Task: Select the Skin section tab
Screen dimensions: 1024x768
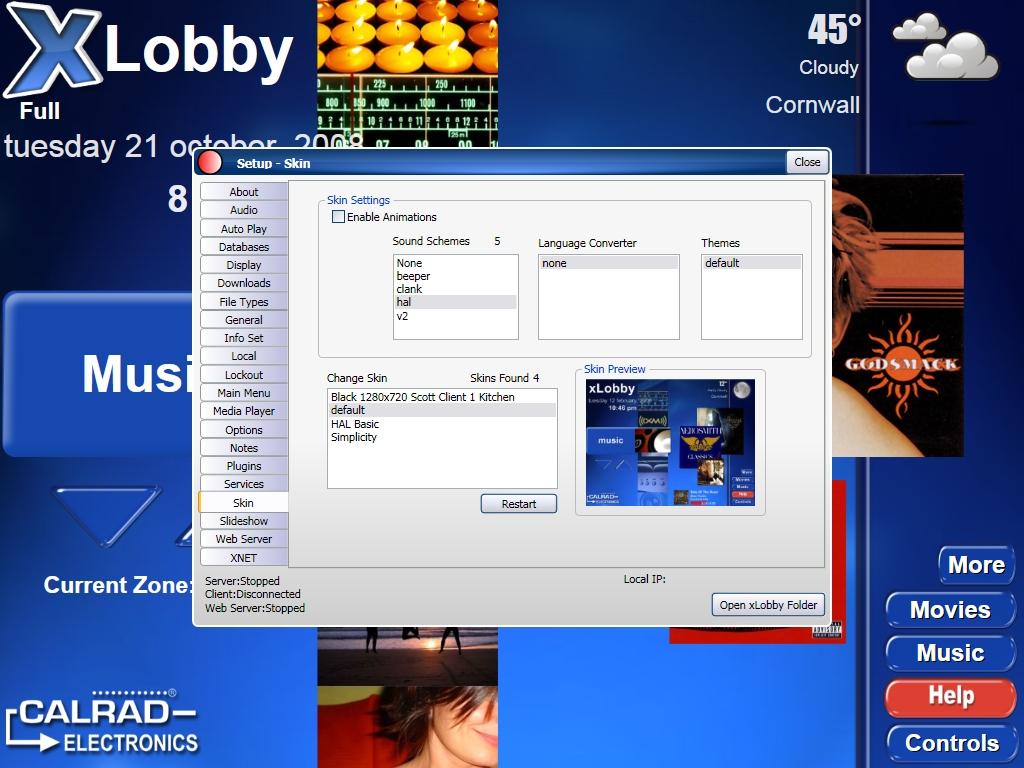Action: [243, 503]
